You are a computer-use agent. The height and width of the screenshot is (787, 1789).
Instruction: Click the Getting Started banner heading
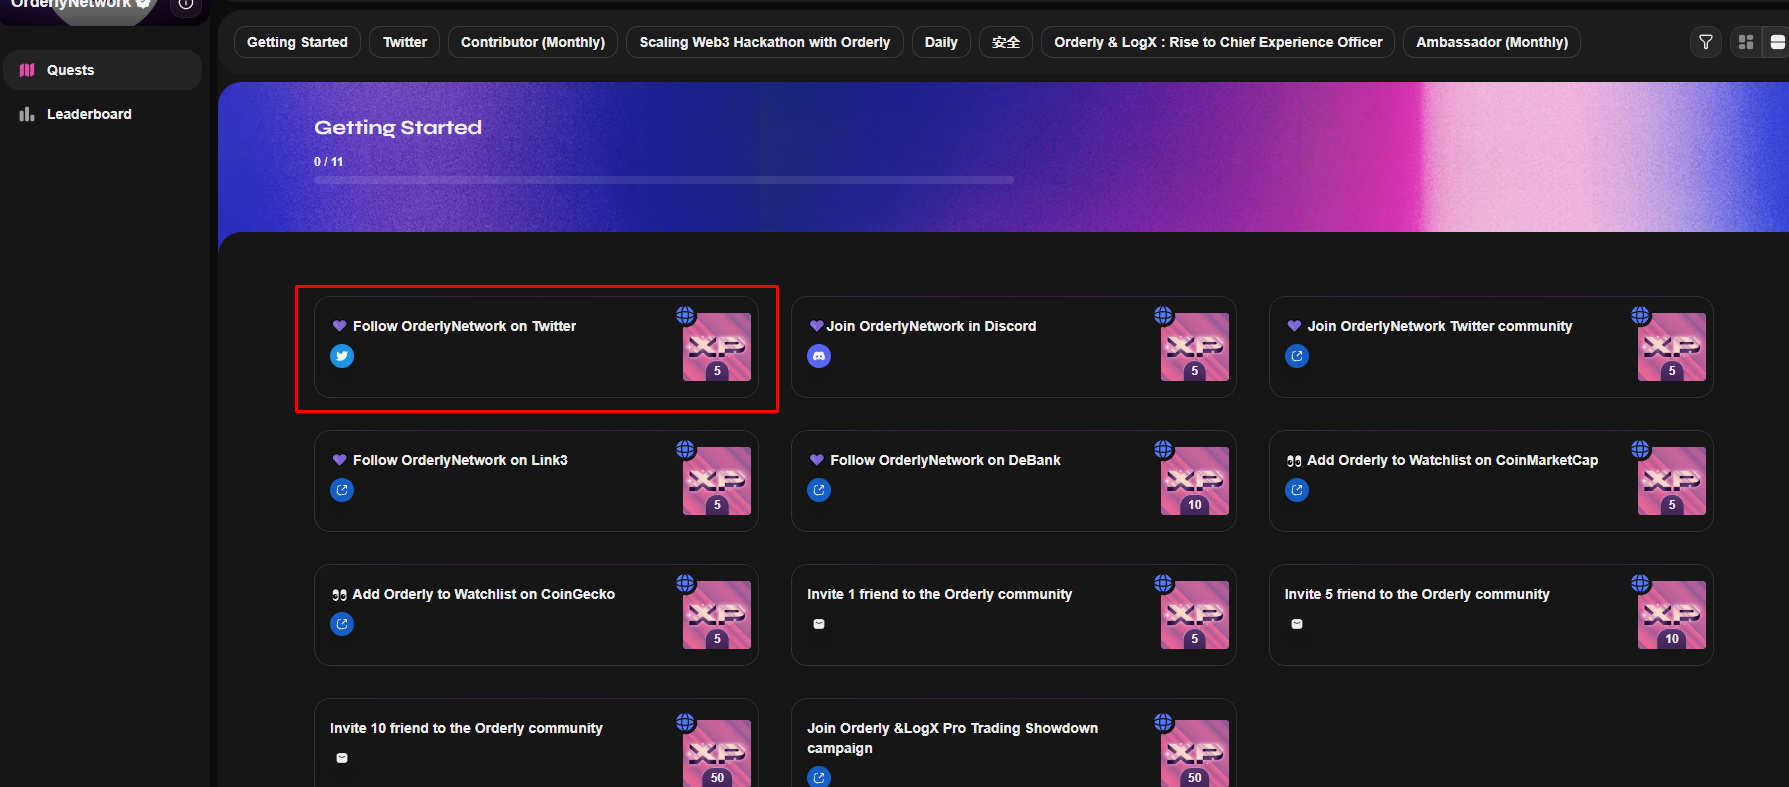tap(398, 127)
